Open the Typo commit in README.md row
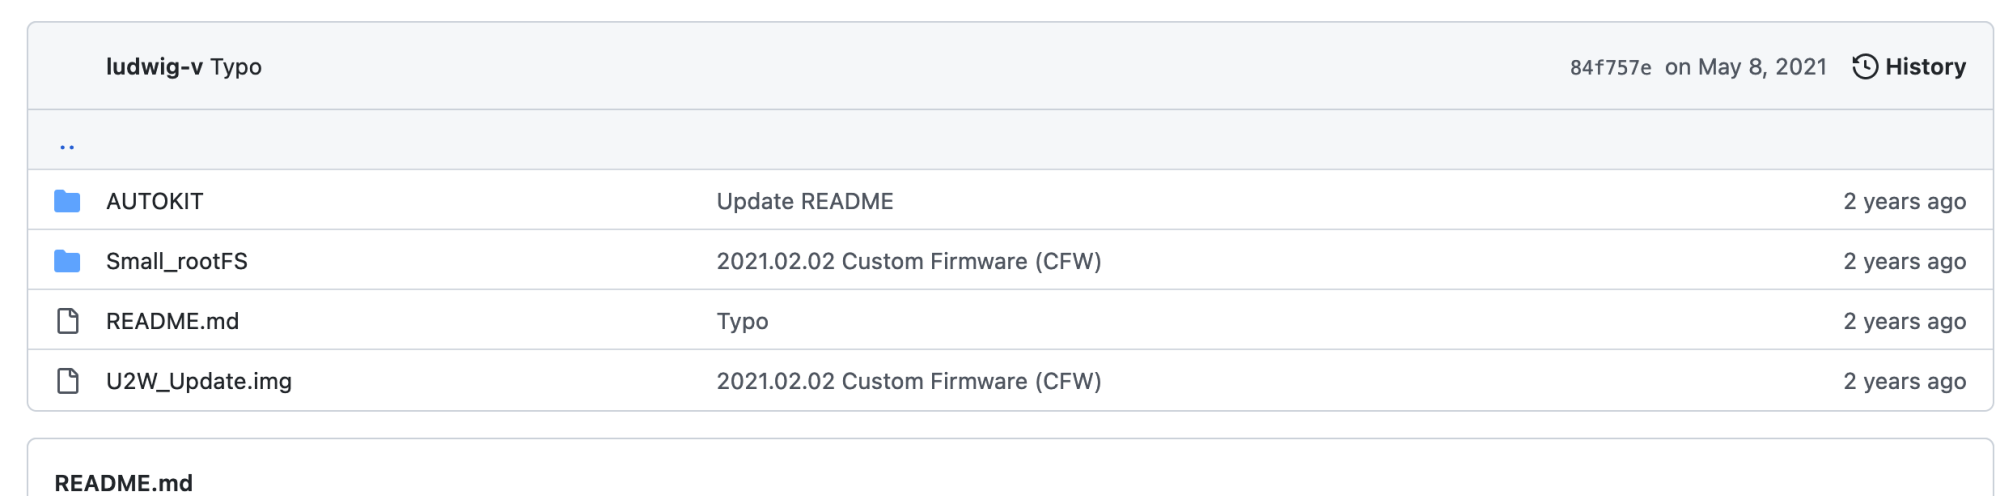Image resolution: width=2000 pixels, height=496 pixels. point(742,321)
